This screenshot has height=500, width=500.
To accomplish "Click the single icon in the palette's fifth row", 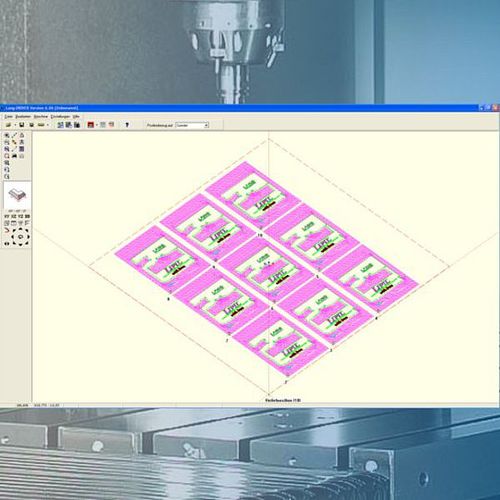I will click(x=7, y=163).
